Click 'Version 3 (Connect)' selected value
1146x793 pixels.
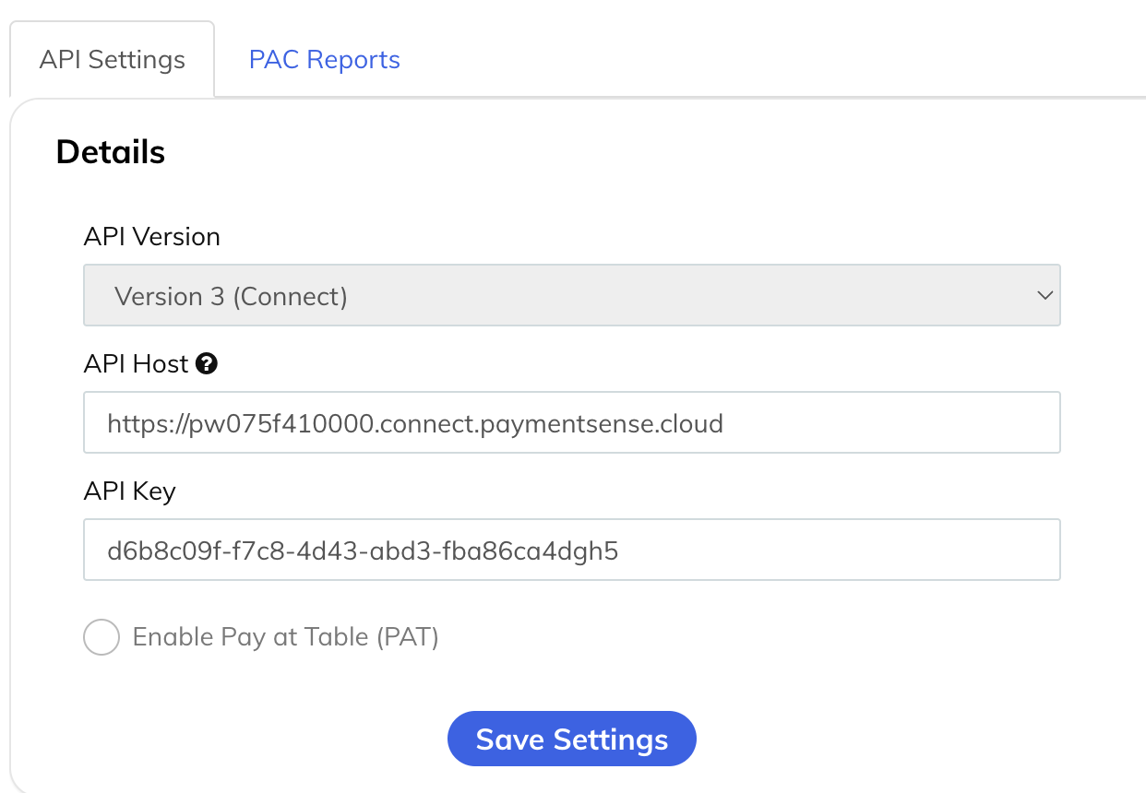pyautogui.click(x=231, y=297)
